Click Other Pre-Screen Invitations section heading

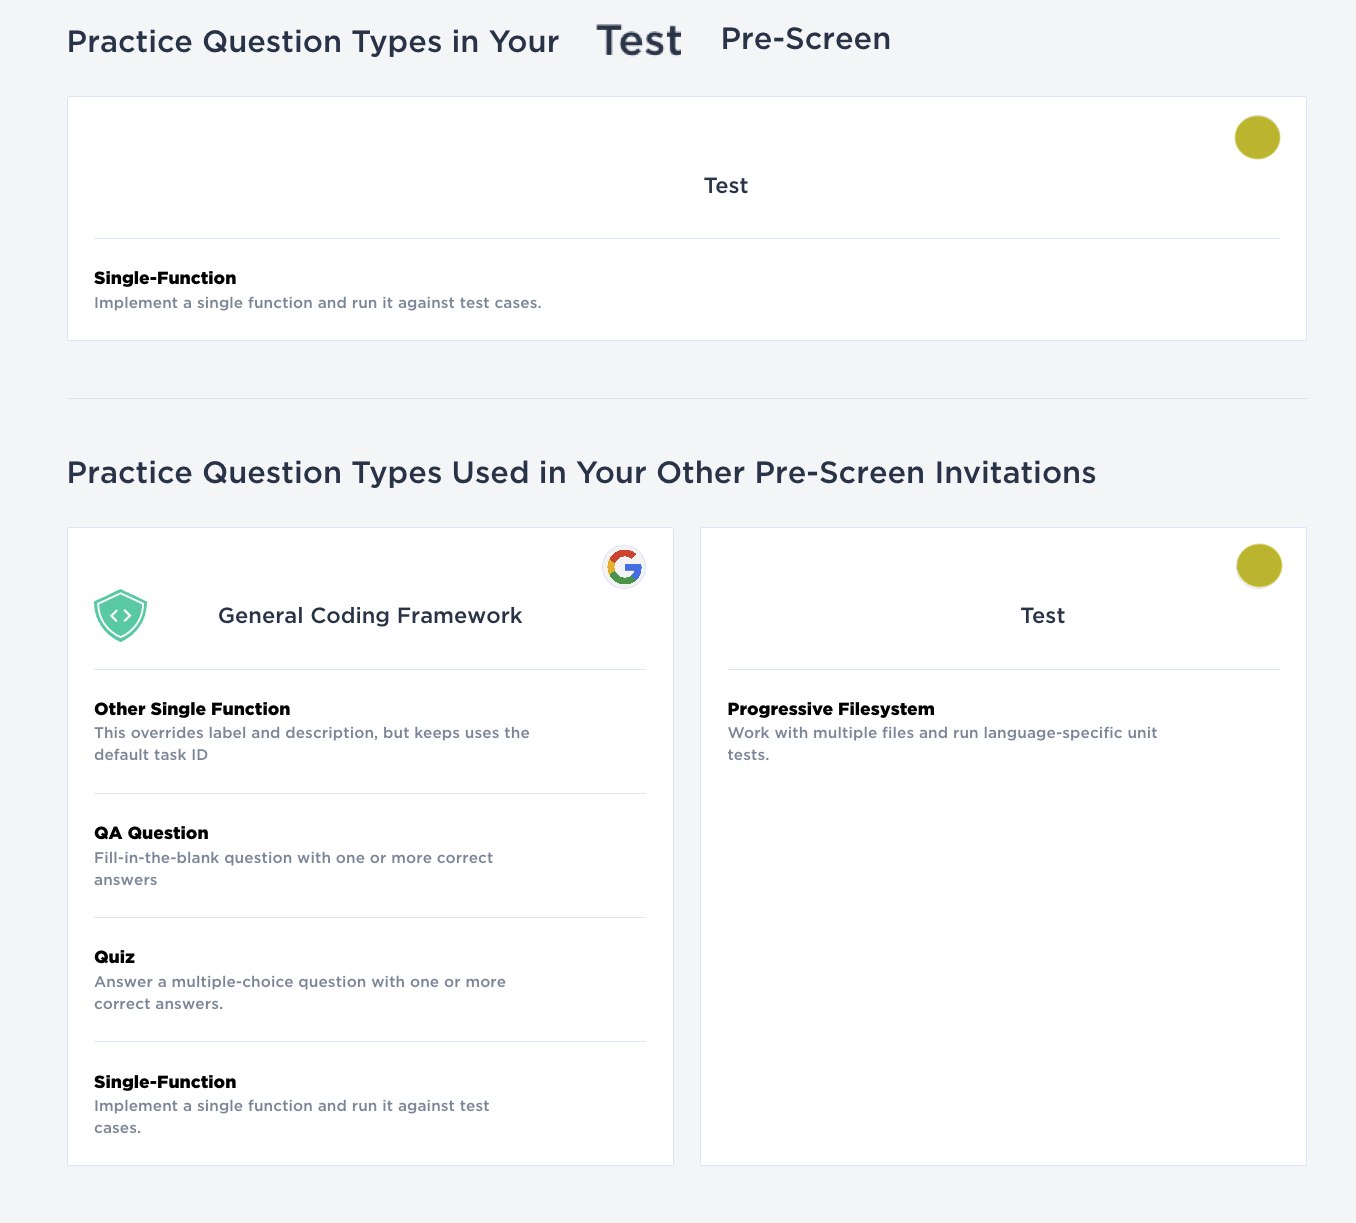tap(582, 472)
